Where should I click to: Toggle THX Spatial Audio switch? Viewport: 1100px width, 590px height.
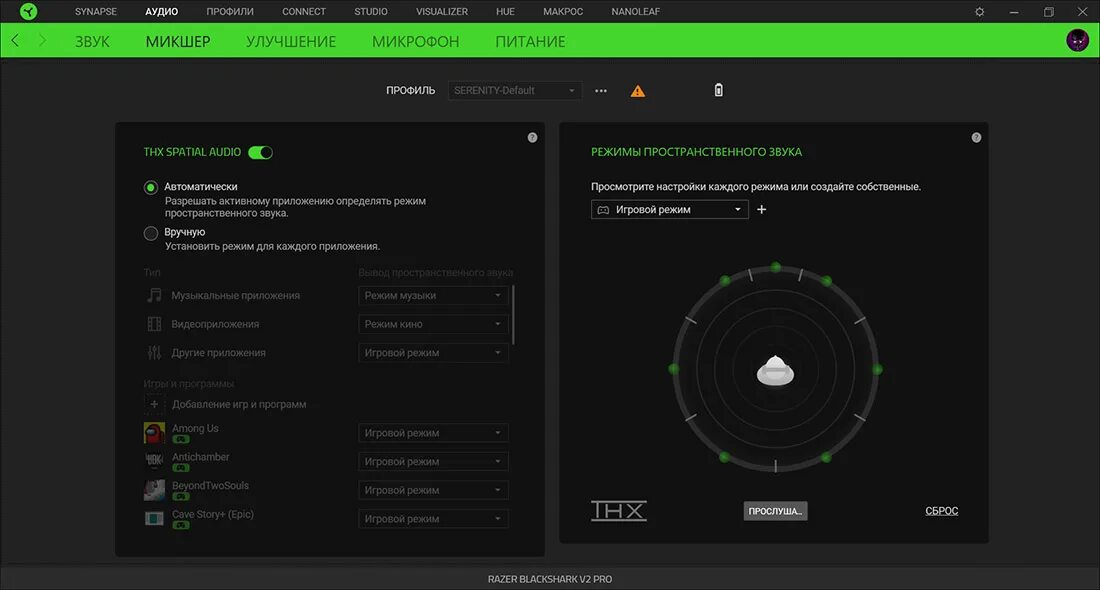(x=260, y=152)
